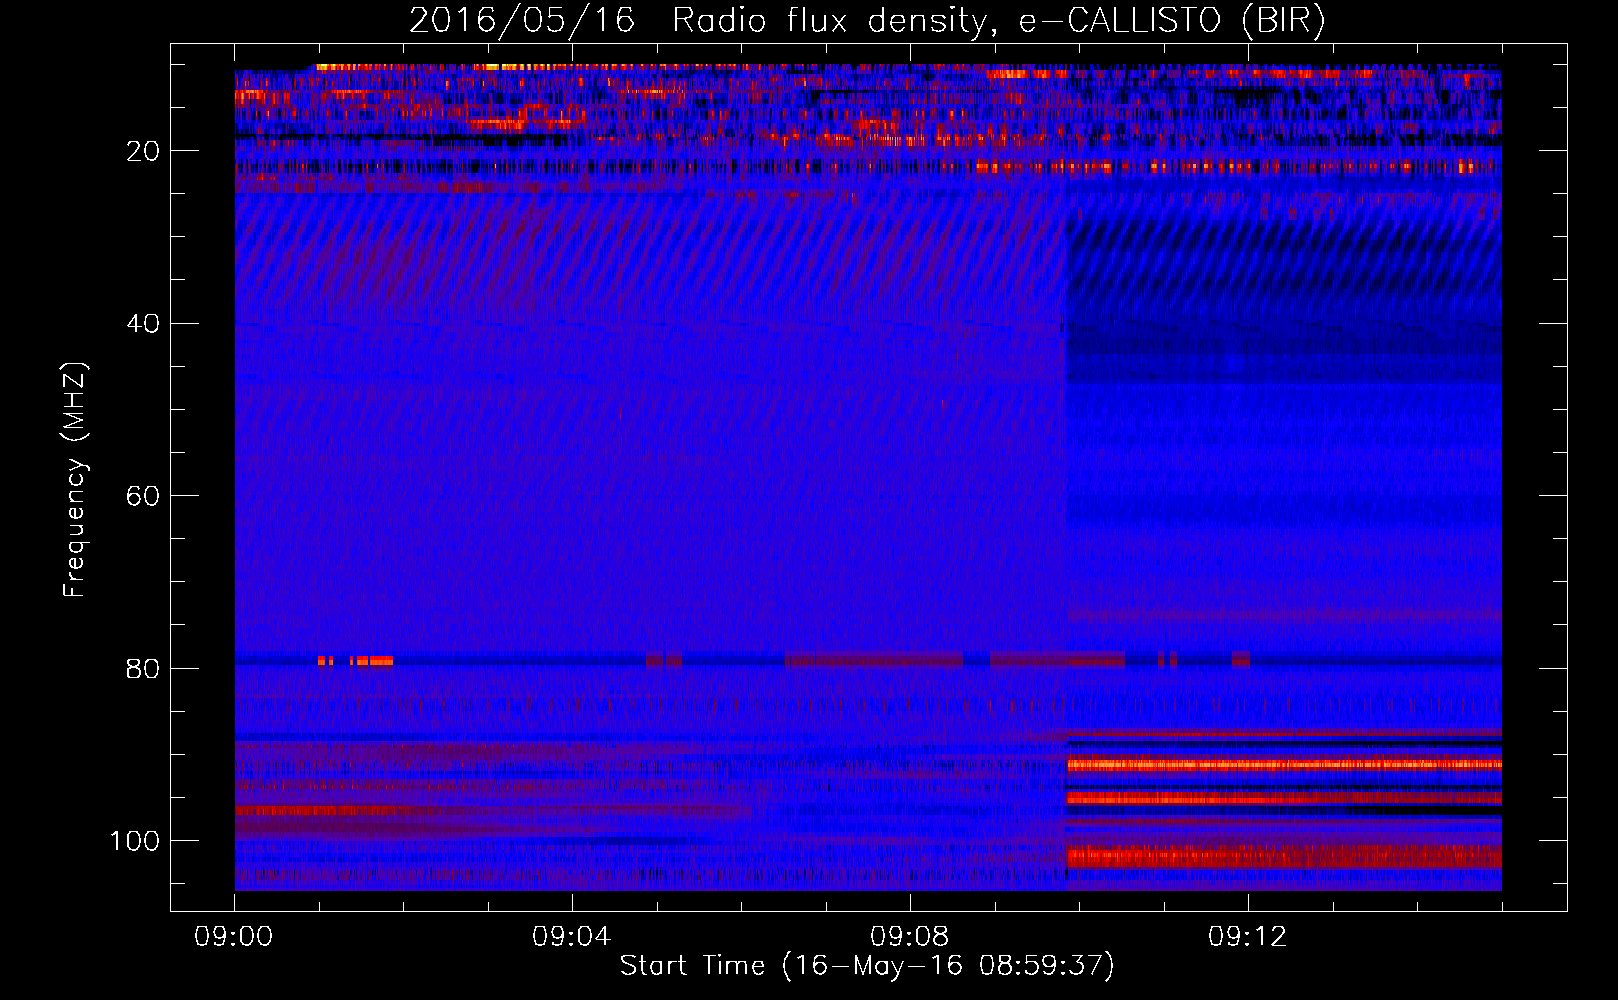Click the 09:04 time tick label
Image resolution: width=1618 pixels, height=1000 pixels.
pos(571,937)
